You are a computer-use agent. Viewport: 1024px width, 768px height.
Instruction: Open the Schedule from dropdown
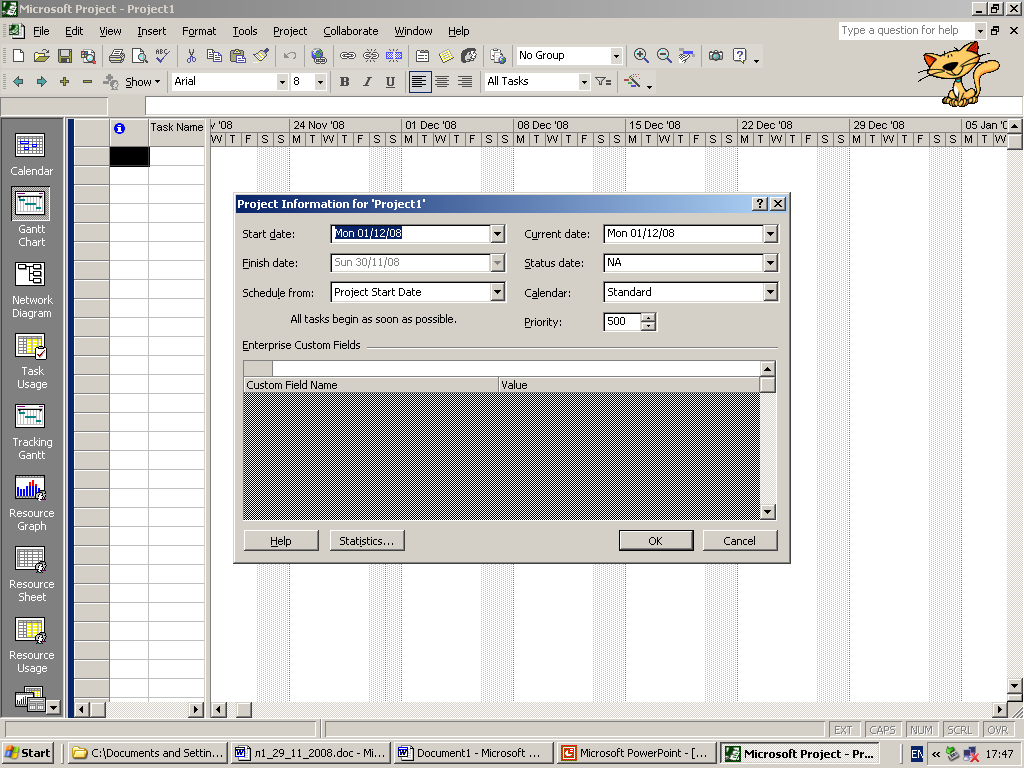498,292
